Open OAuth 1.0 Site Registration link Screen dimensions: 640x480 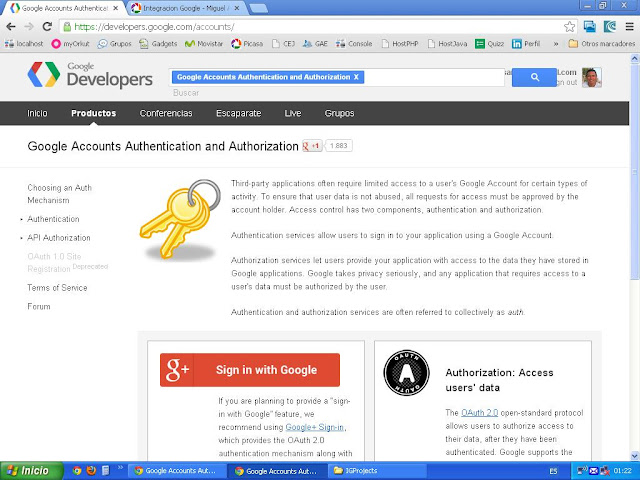pyautogui.click(x=54, y=262)
